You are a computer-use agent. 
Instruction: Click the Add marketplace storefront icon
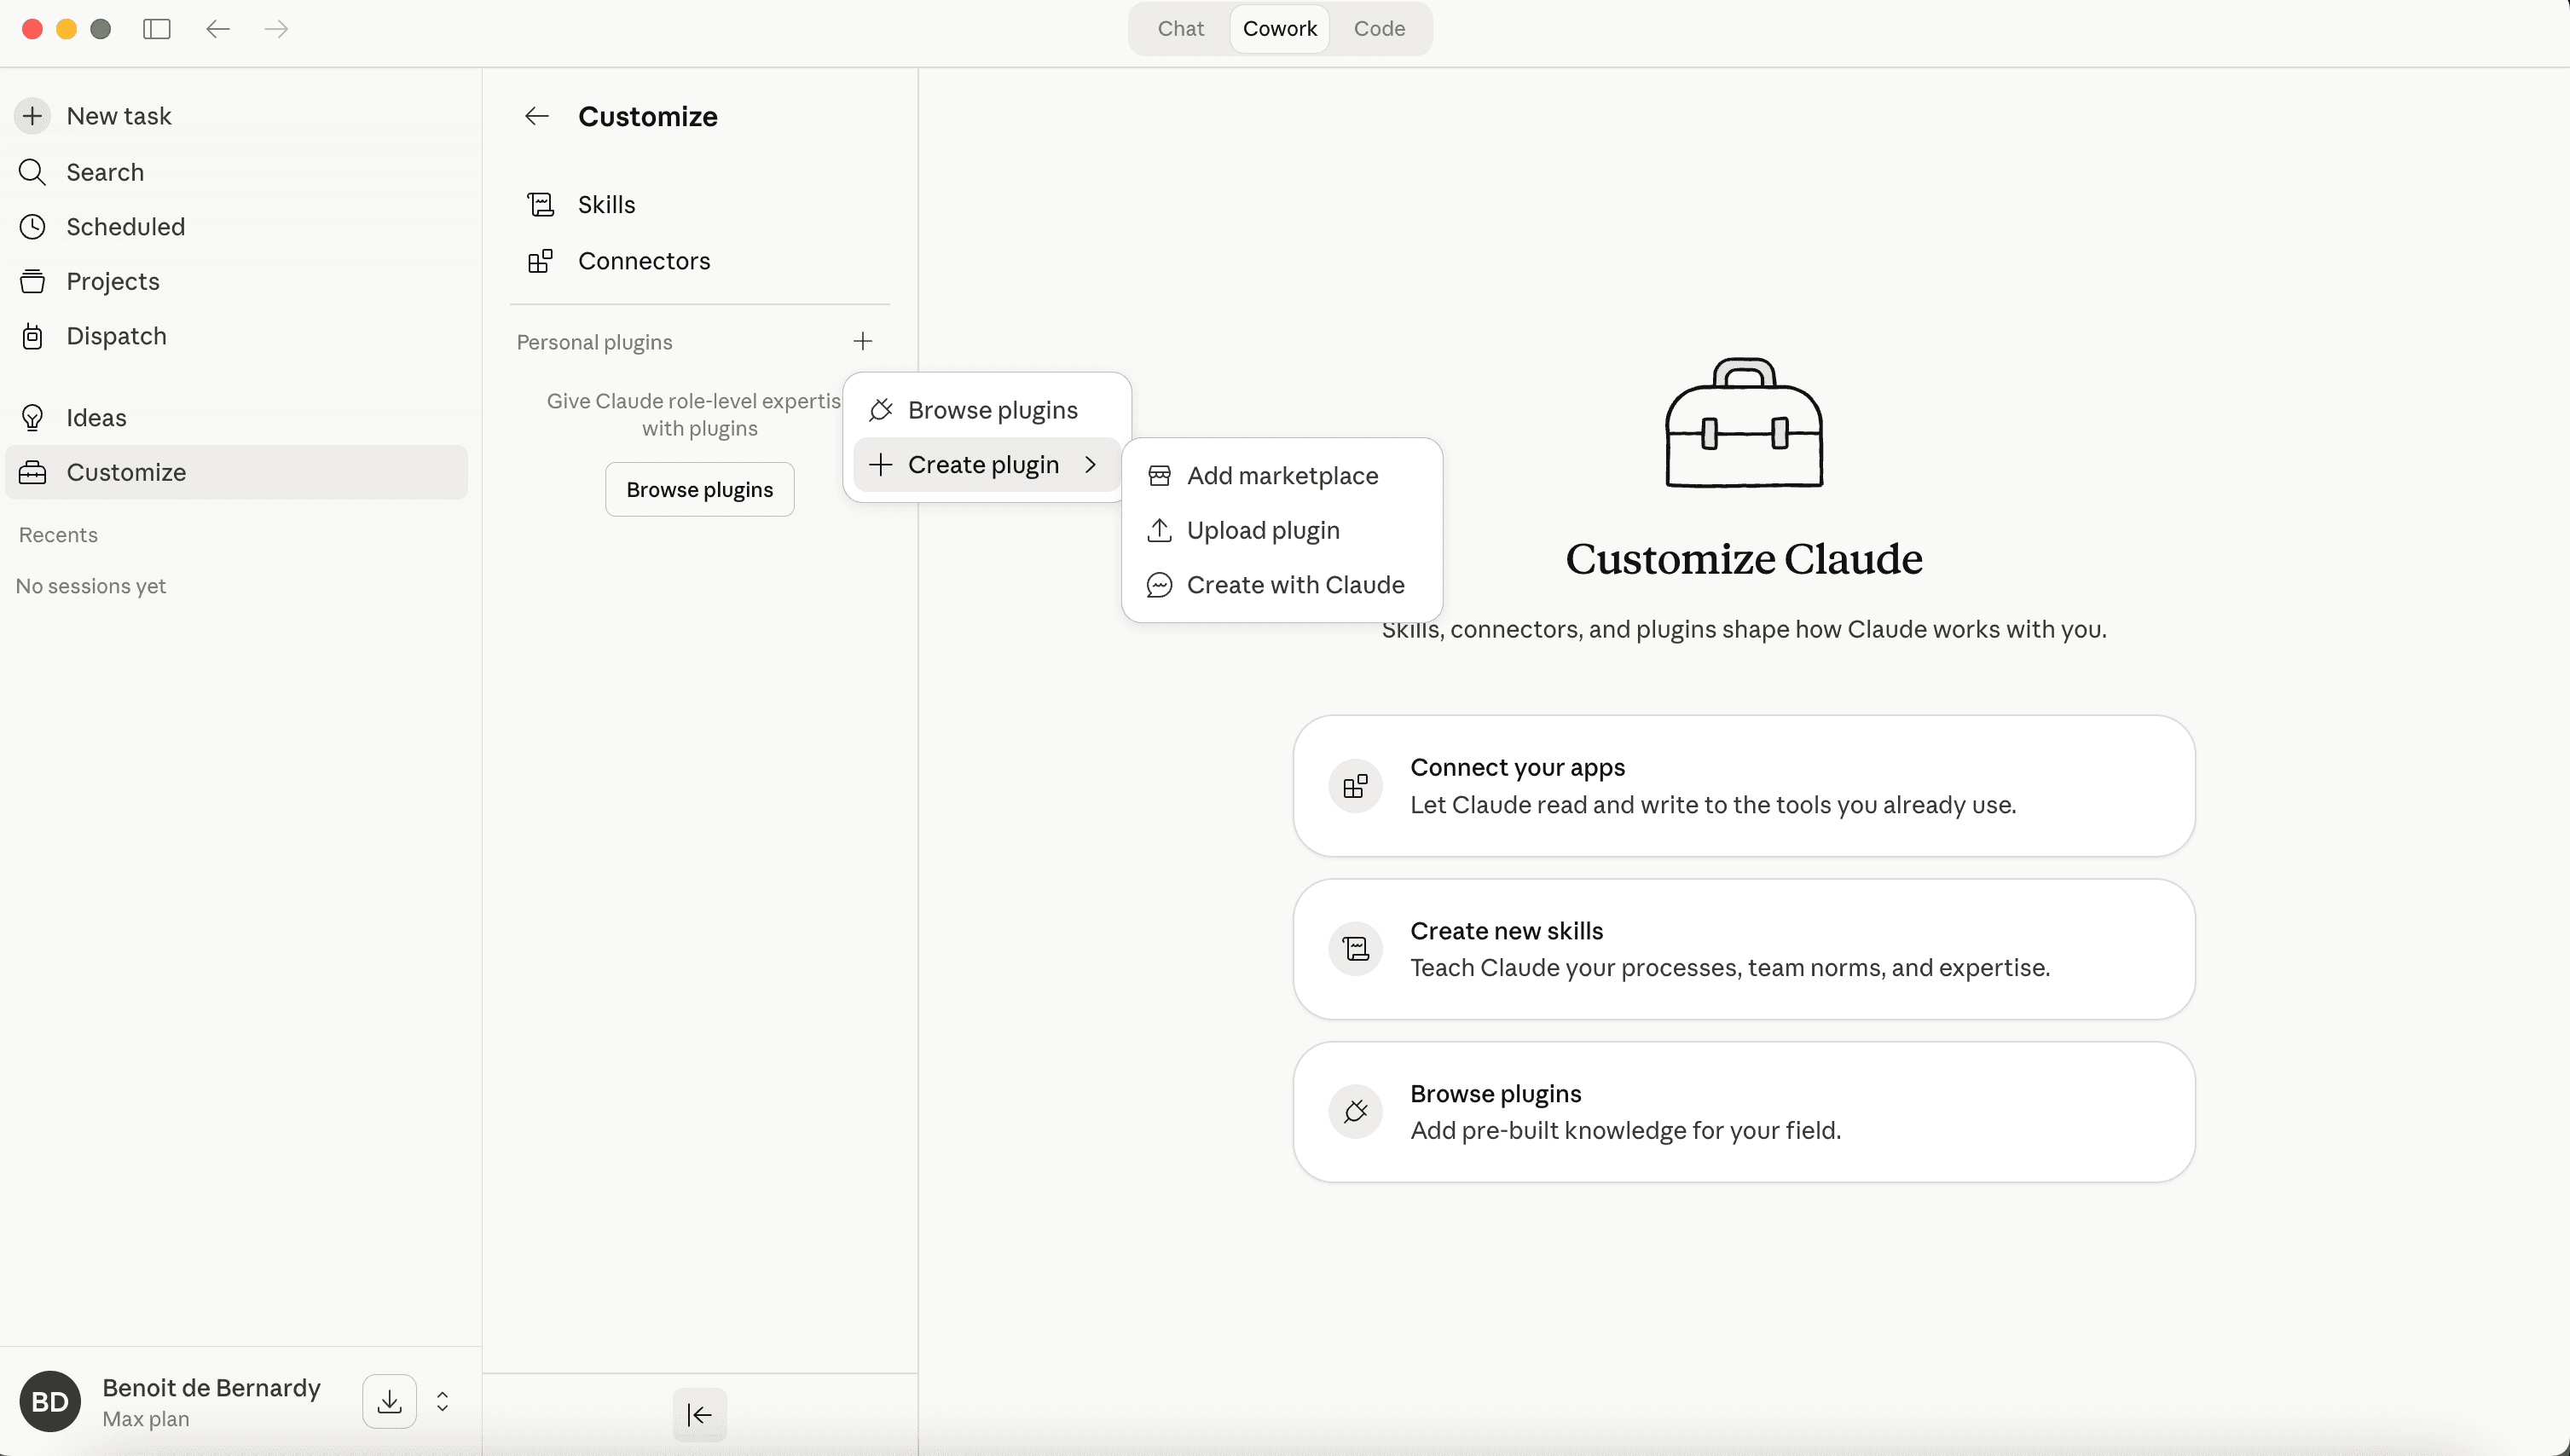1159,476
